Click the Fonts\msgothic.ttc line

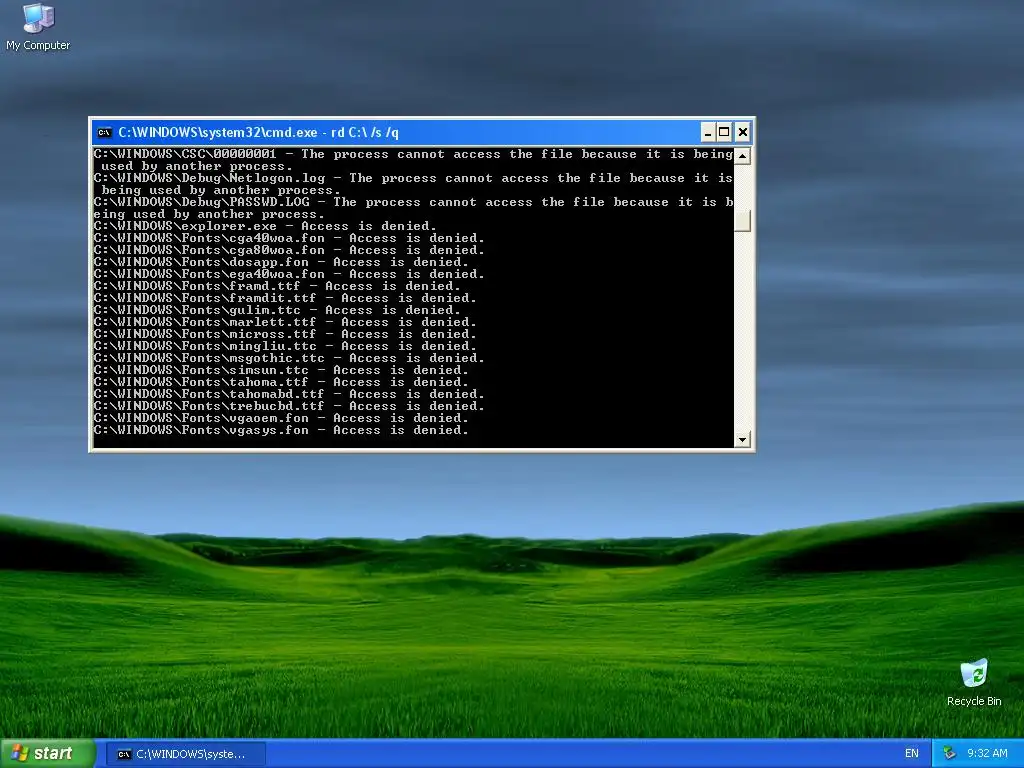(x=289, y=358)
